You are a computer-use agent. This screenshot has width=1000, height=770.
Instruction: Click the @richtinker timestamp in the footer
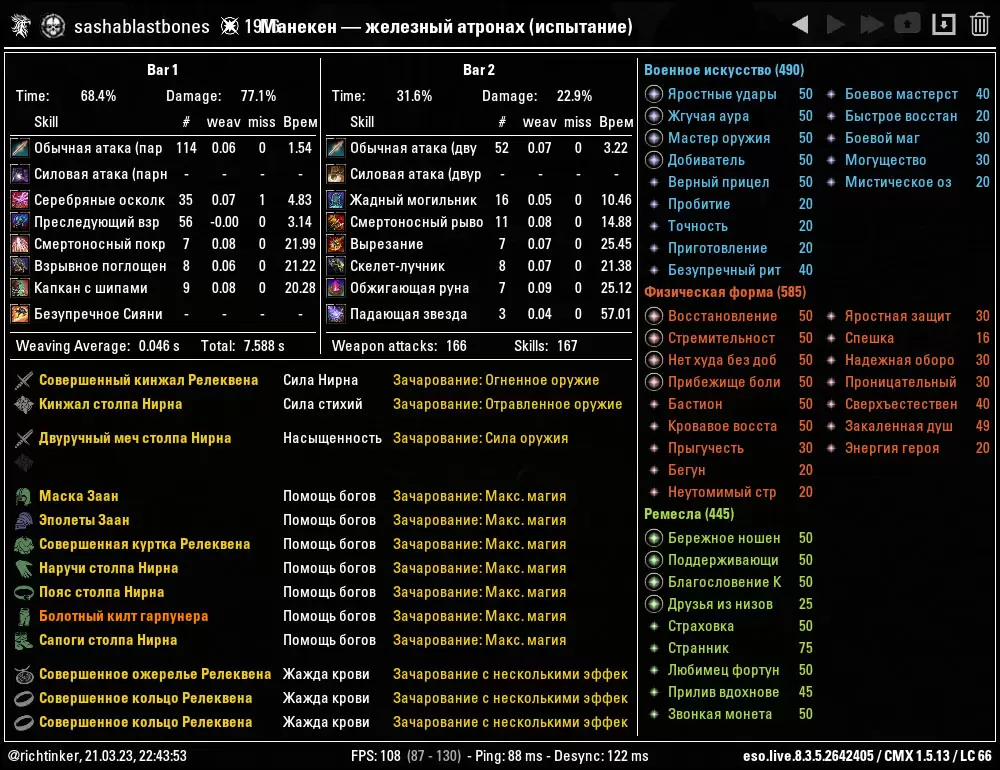pos(98,756)
